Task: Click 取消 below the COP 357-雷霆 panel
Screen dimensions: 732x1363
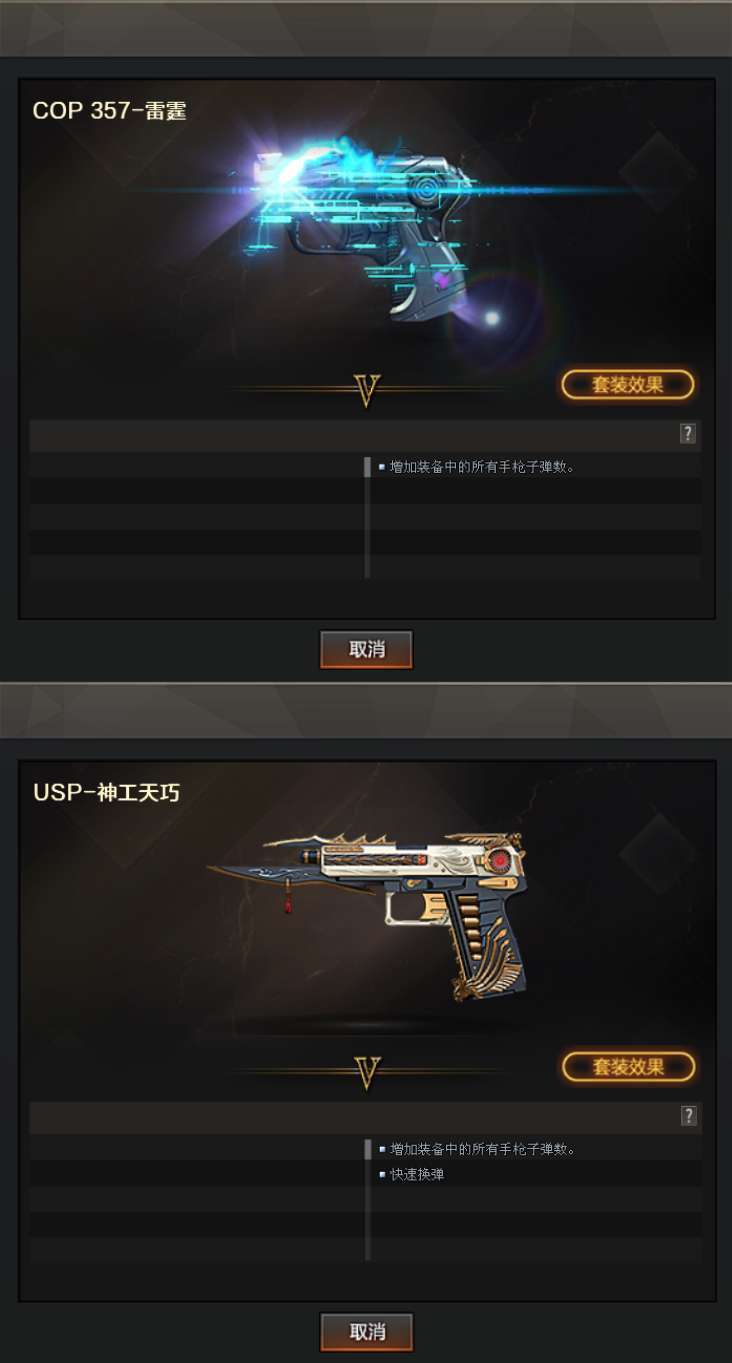Action: click(x=366, y=649)
